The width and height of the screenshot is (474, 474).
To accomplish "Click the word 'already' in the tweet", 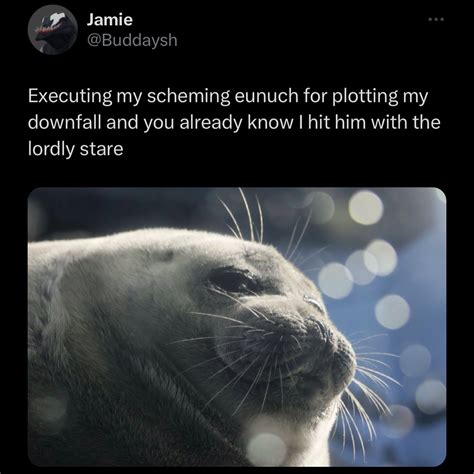I will pyautogui.click(x=211, y=122).
